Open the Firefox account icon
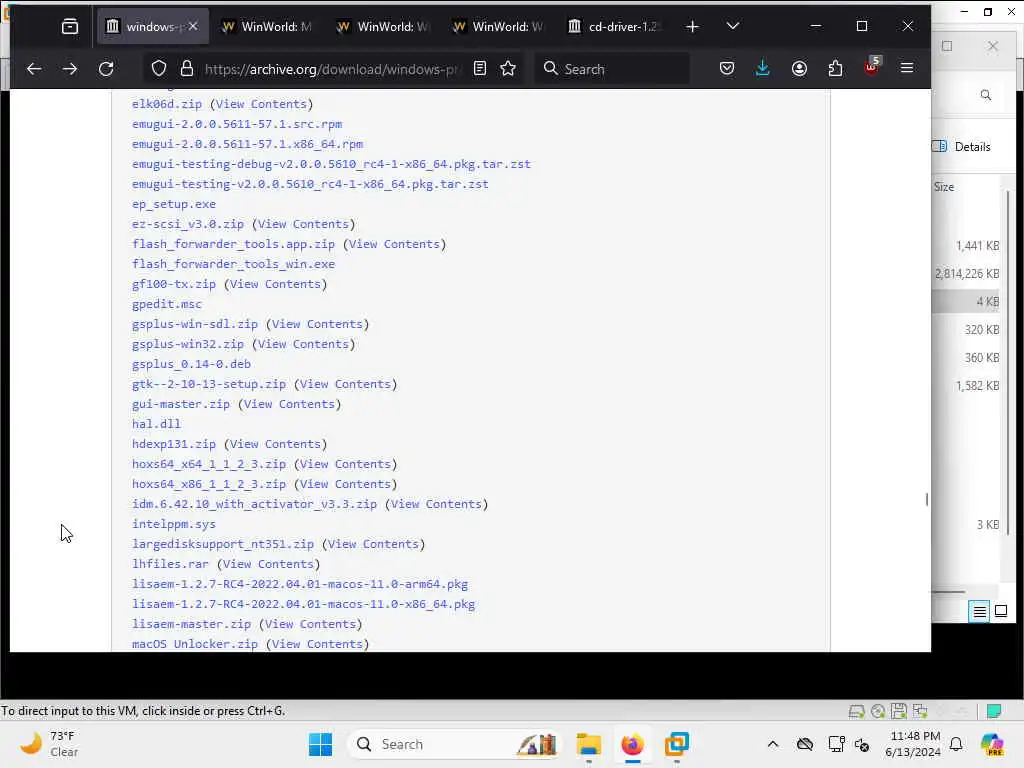 pos(799,69)
